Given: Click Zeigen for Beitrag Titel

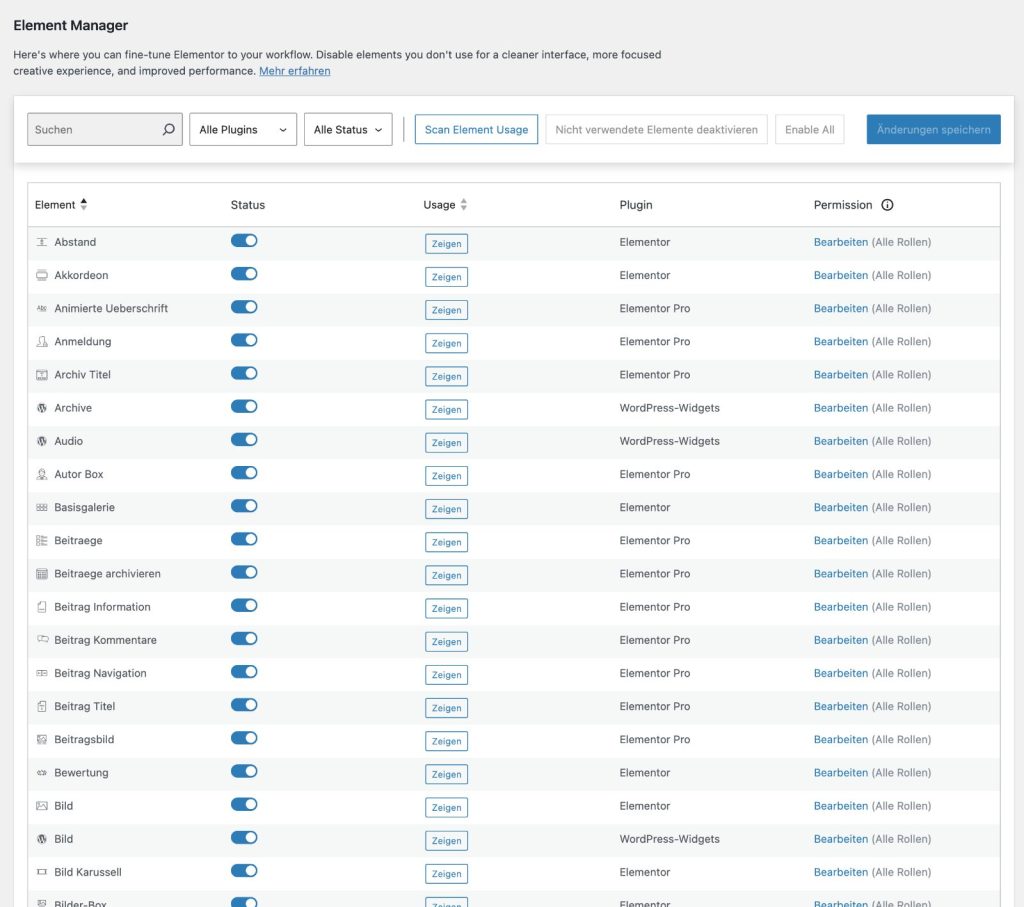Looking at the screenshot, I should tap(447, 708).
